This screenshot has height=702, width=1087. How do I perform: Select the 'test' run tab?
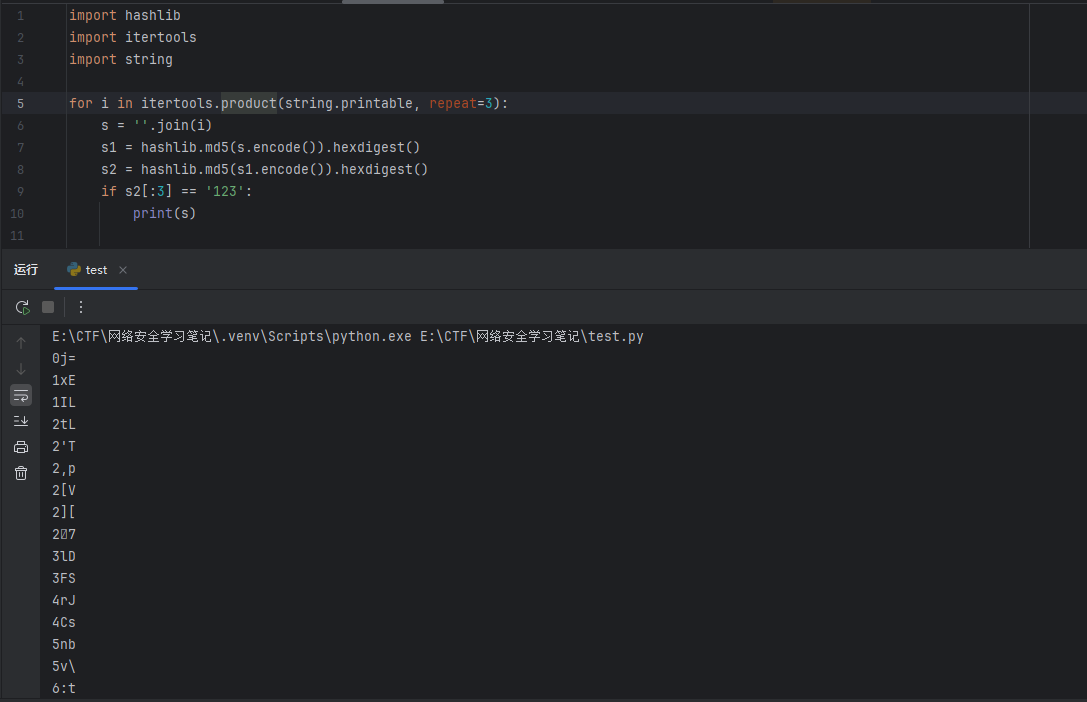(x=96, y=270)
